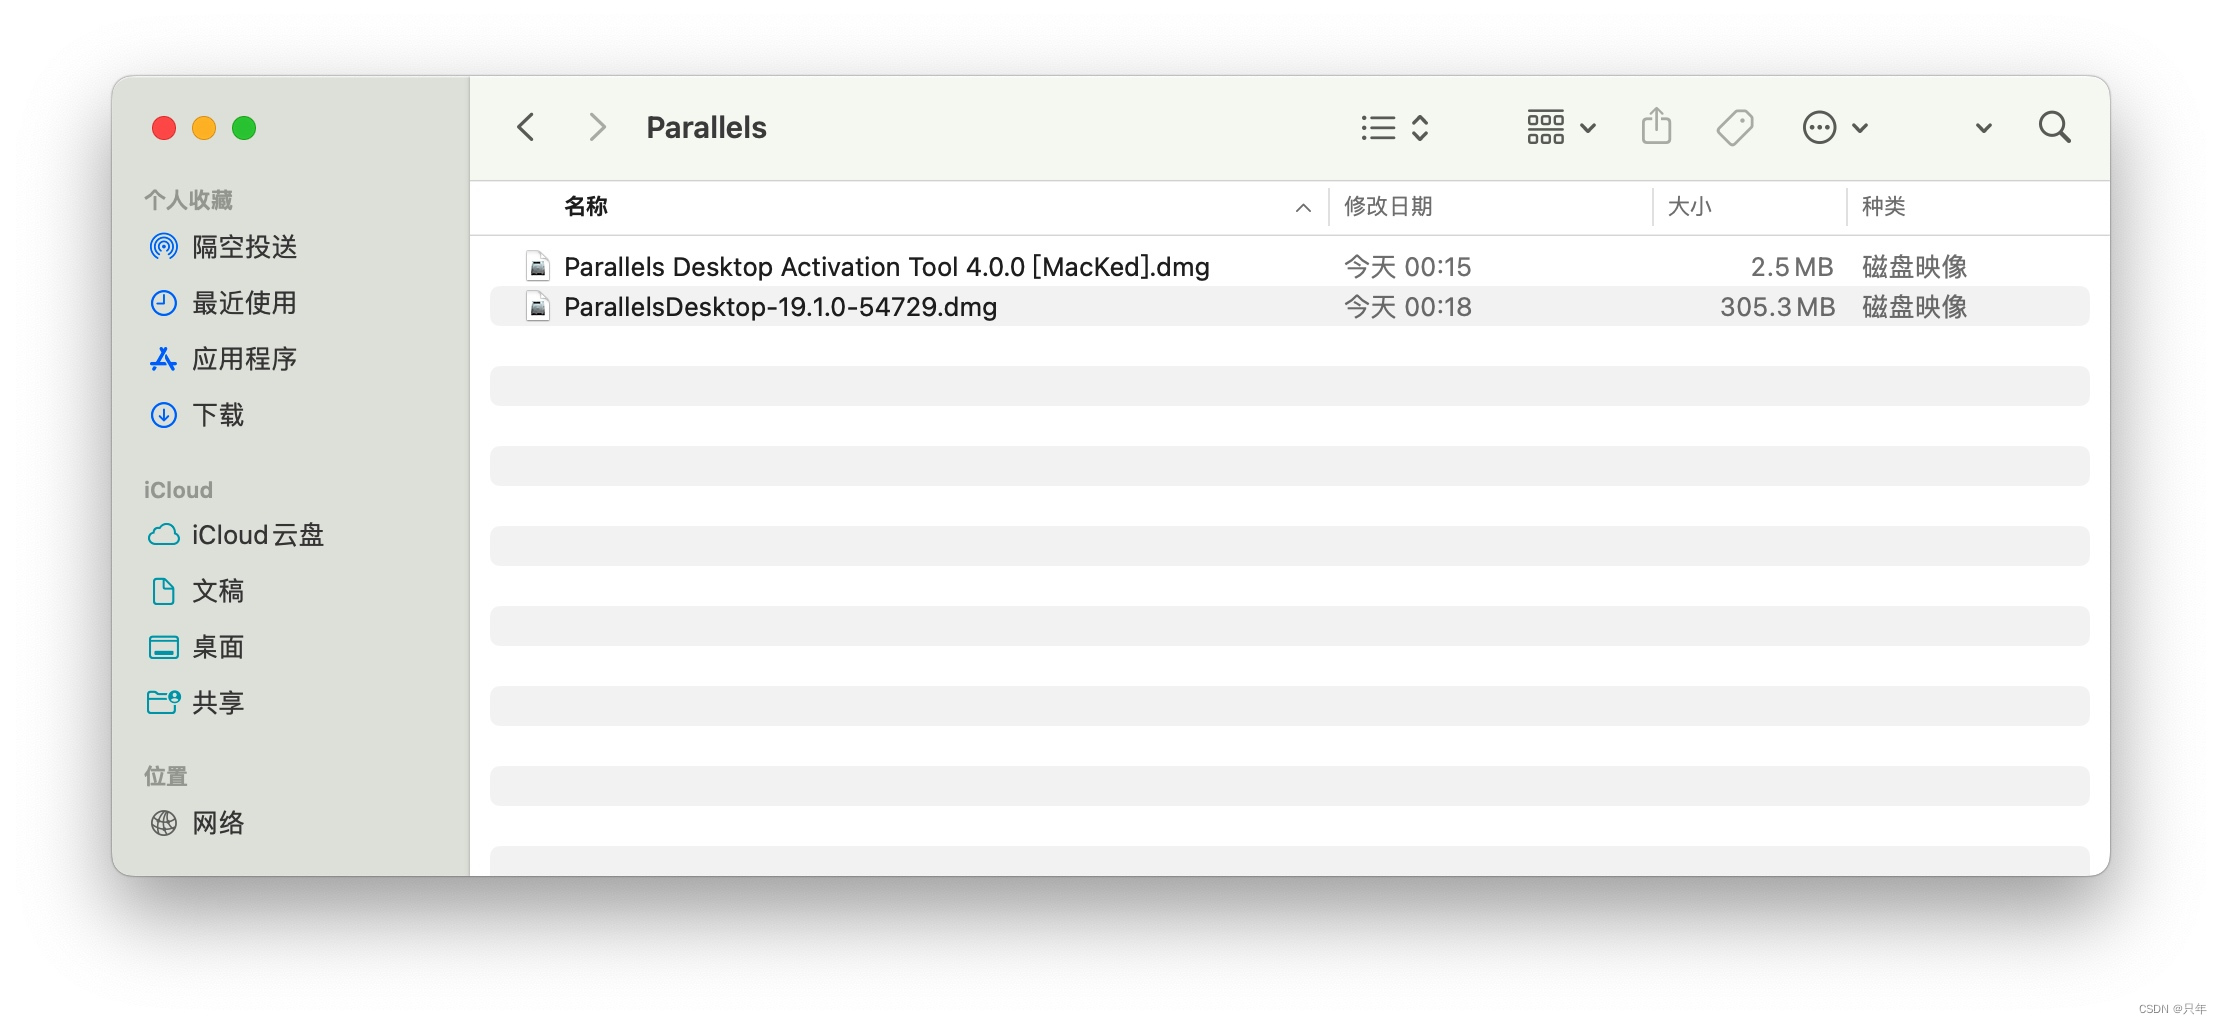
Task: Click the Tags toolbar icon
Action: coord(1735,128)
